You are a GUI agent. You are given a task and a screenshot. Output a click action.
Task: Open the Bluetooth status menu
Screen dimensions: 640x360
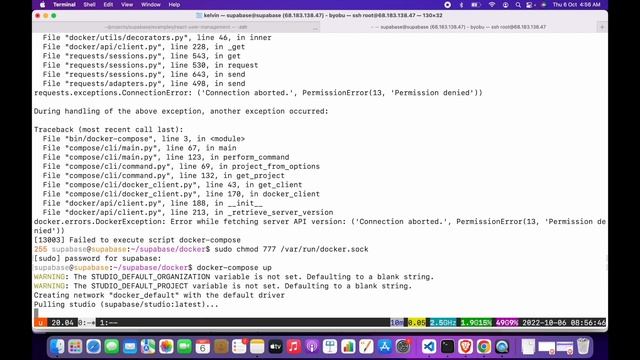(461, 5)
